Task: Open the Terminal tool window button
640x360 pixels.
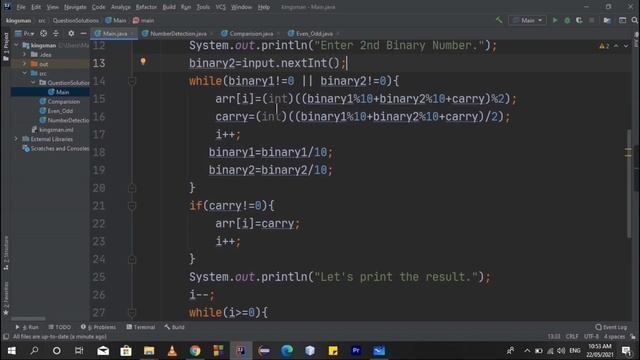Action: click(141, 327)
